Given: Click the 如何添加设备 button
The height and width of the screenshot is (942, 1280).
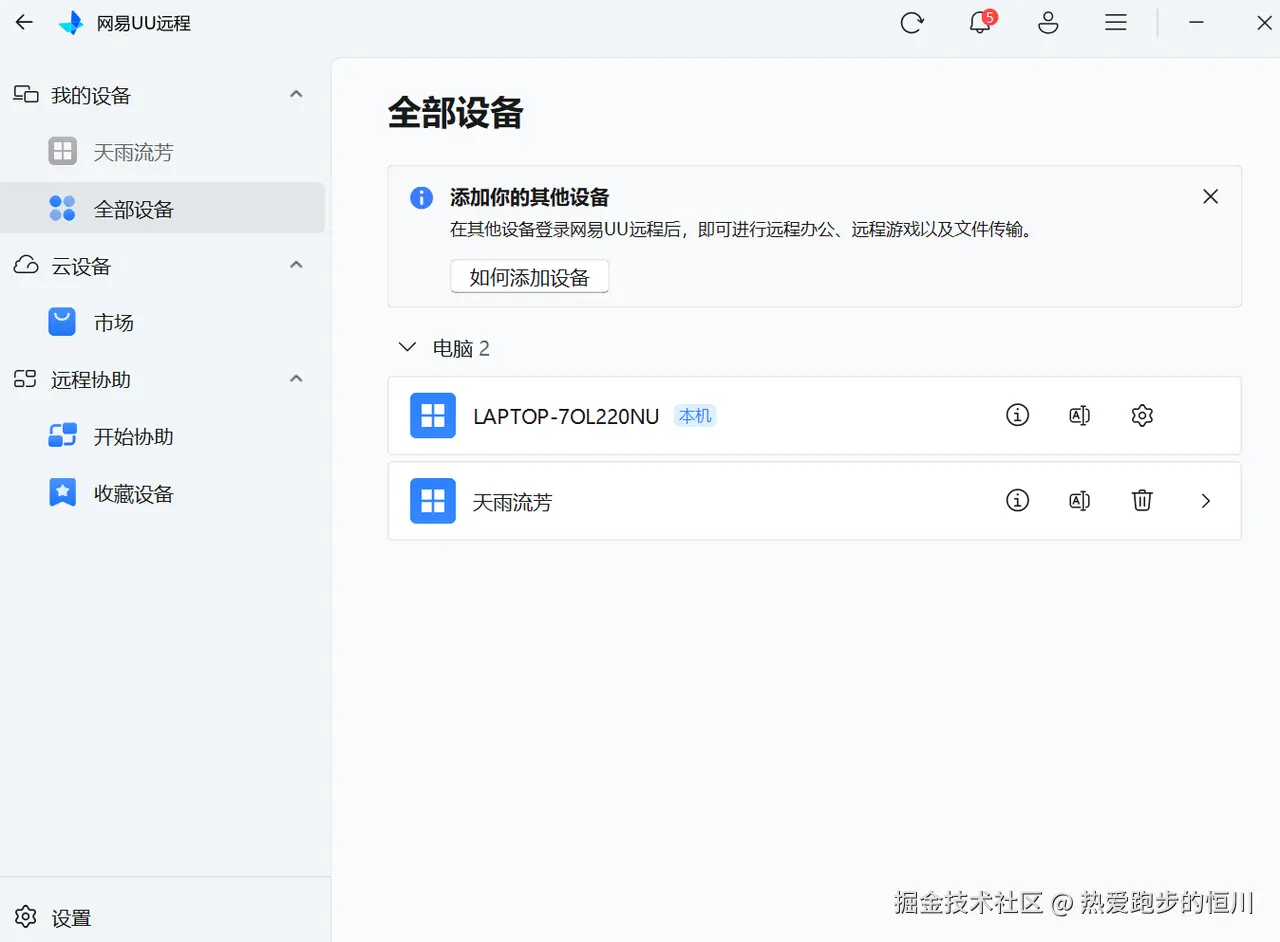Looking at the screenshot, I should 529,276.
